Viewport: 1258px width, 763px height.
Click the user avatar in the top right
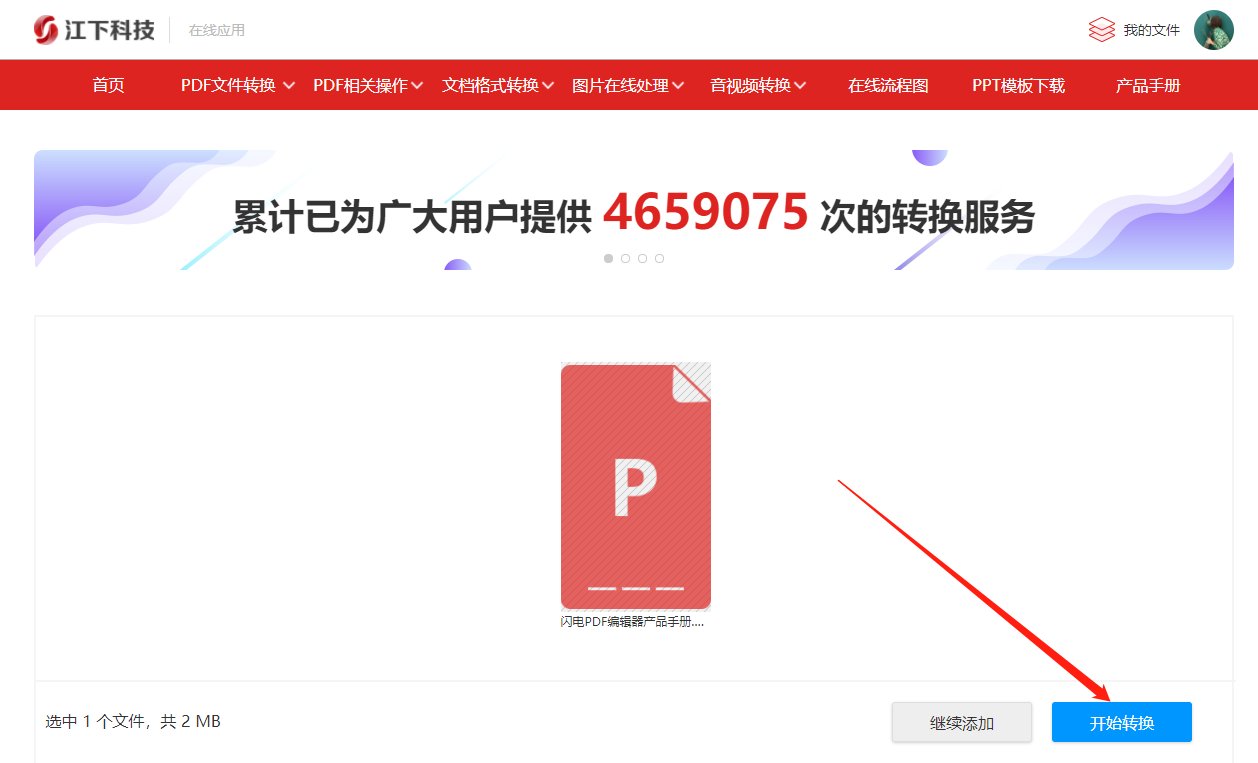click(1215, 29)
